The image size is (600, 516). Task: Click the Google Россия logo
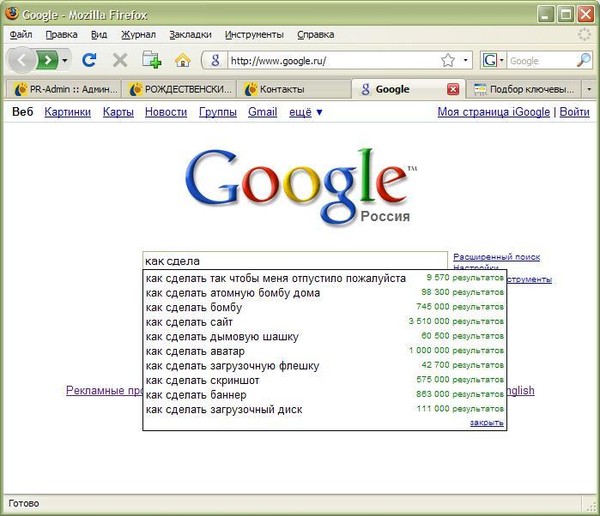(300, 187)
